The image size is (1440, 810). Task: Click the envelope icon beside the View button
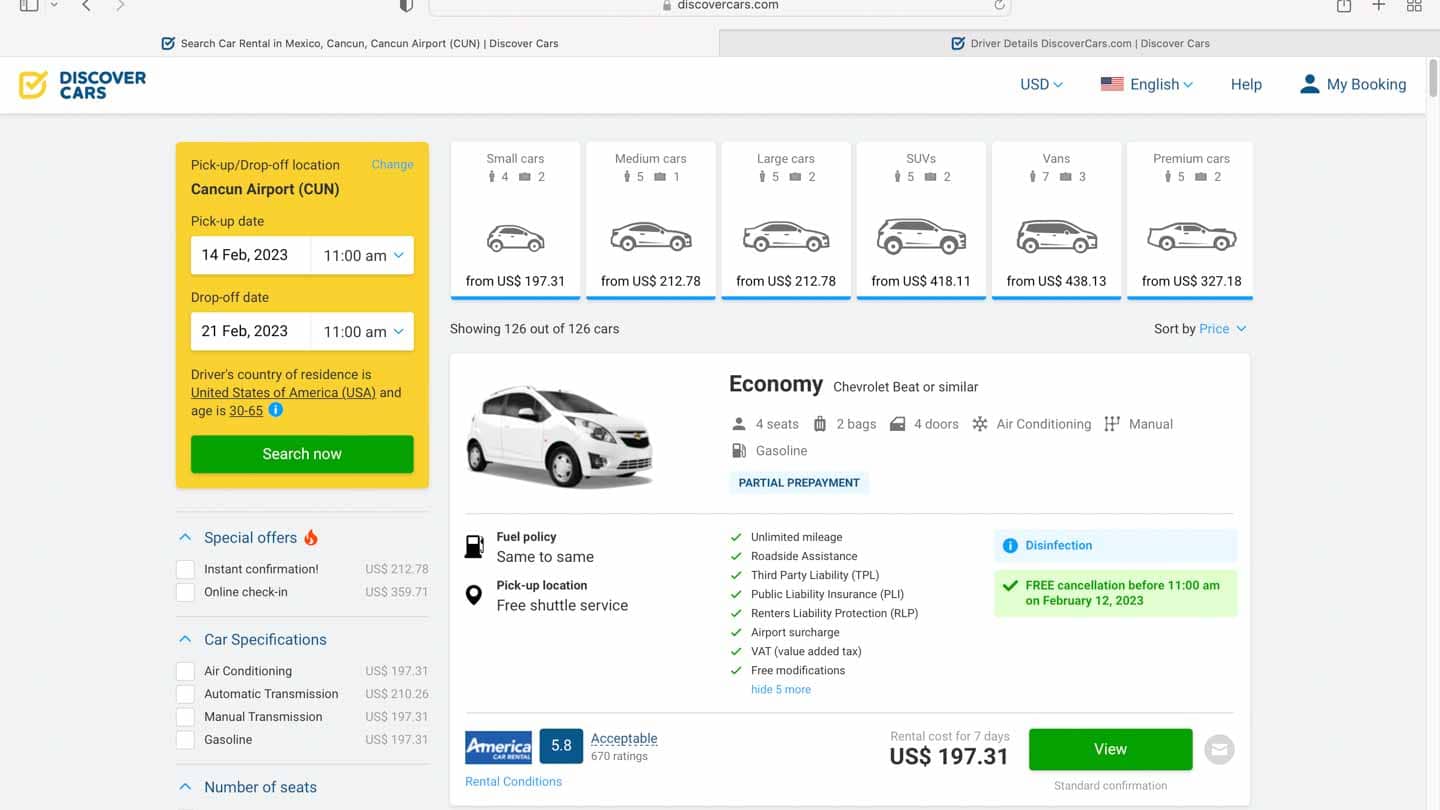coord(1219,749)
